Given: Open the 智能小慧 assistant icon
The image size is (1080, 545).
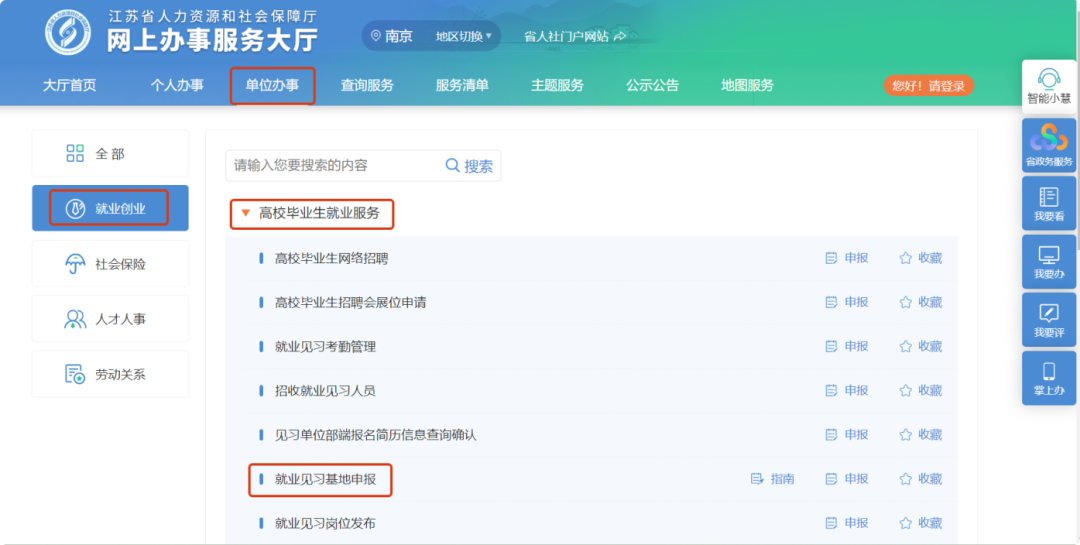Looking at the screenshot, I should click(x=1049, y=86).
